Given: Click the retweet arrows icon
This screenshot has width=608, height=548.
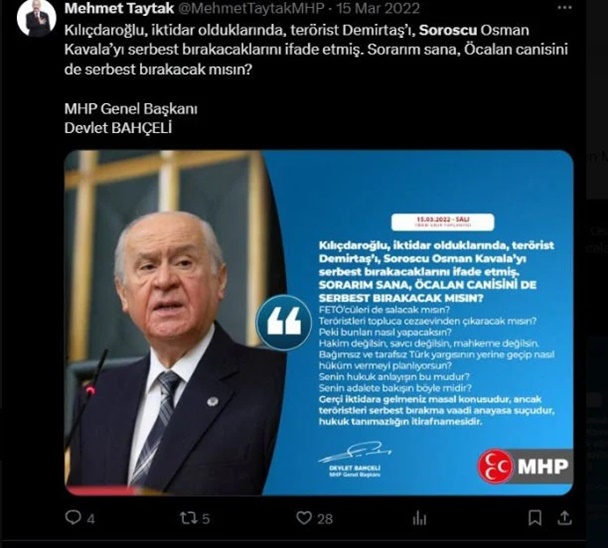Looking at the screenshot, I should (188, 518).
